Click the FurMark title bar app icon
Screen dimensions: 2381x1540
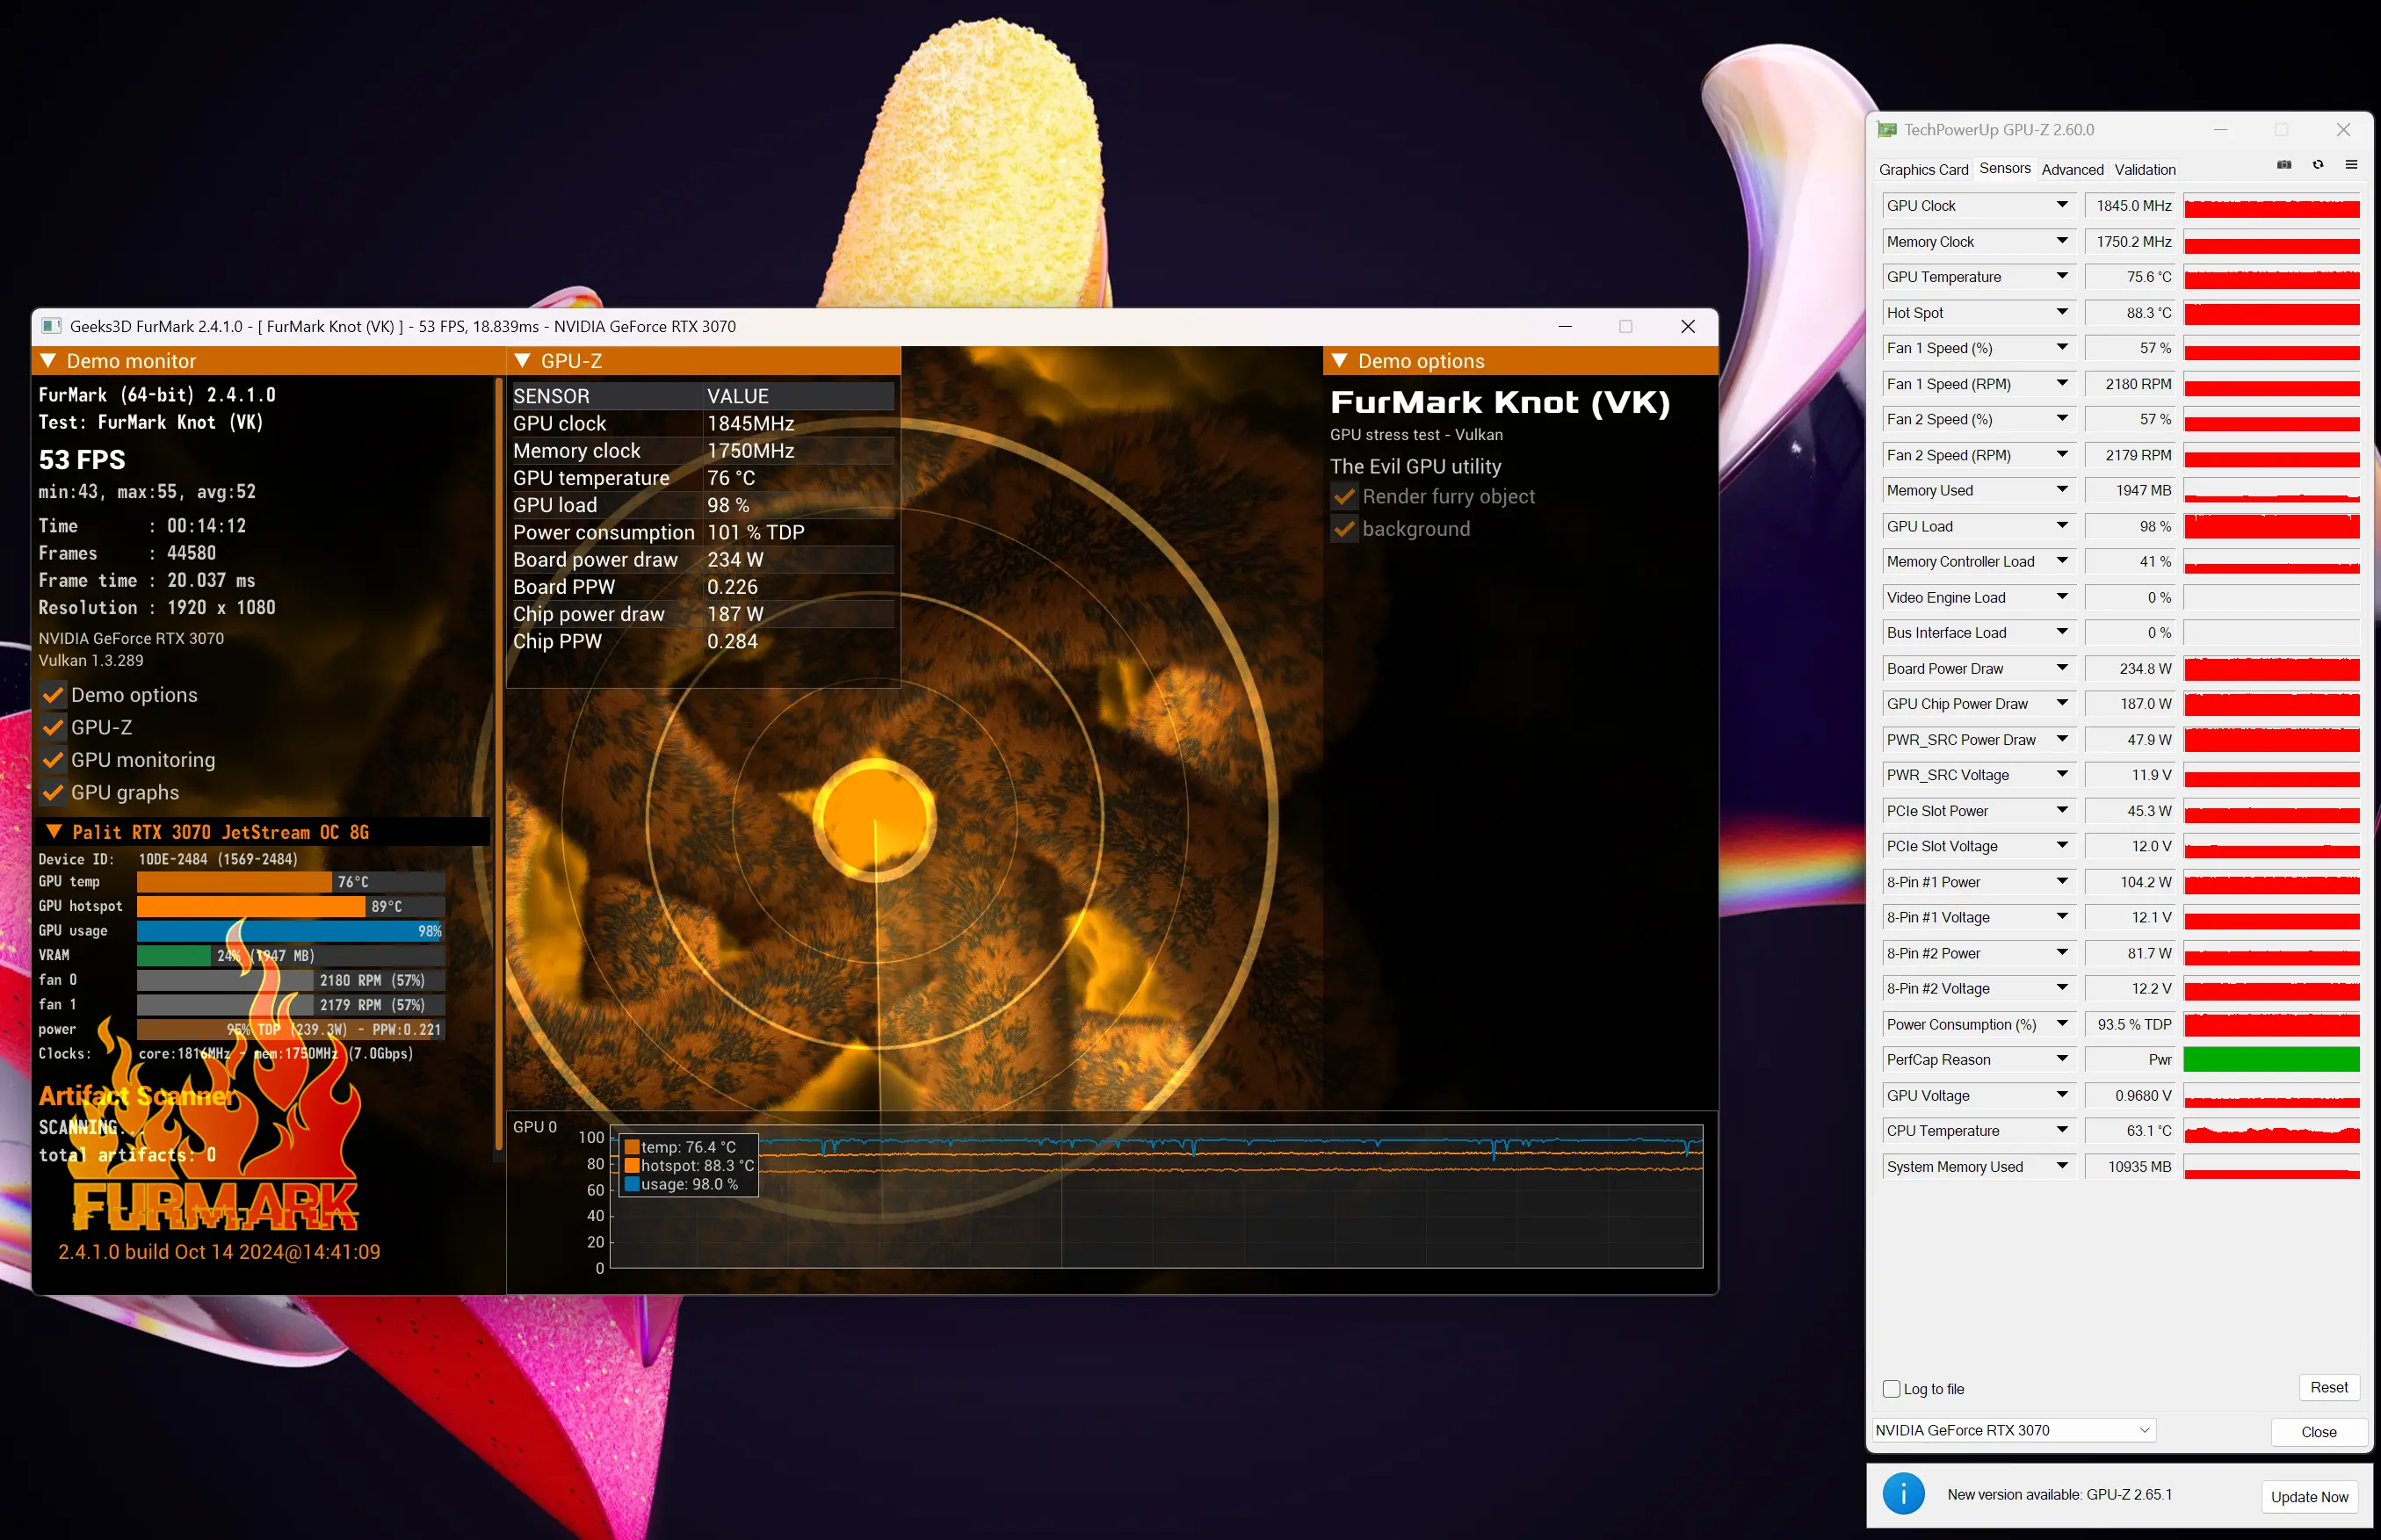[x=51, y=326]
